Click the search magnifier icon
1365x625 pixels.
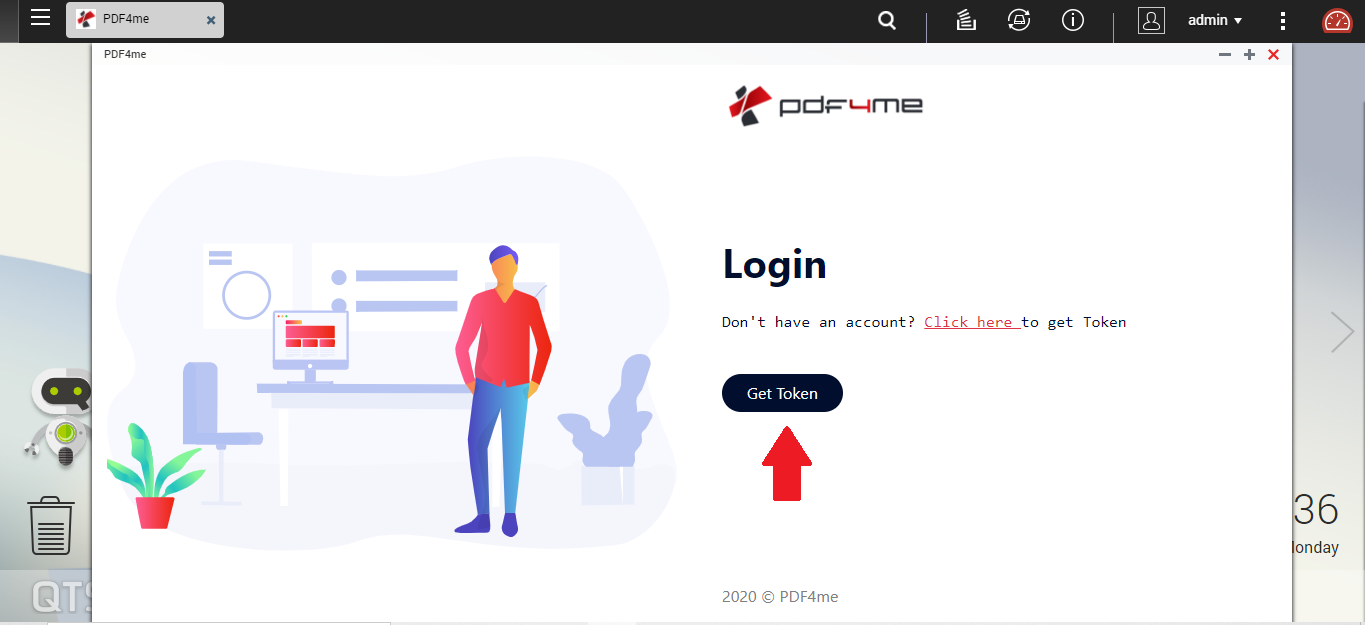pyautogui.click(x=887, y=20)
